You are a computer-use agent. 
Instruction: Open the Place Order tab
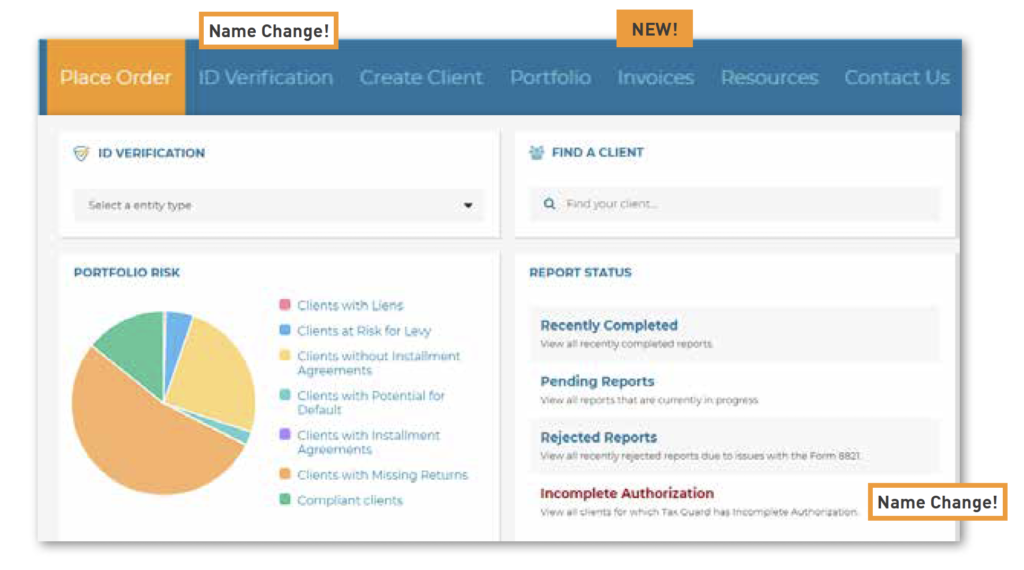click(x=115, y=78)
